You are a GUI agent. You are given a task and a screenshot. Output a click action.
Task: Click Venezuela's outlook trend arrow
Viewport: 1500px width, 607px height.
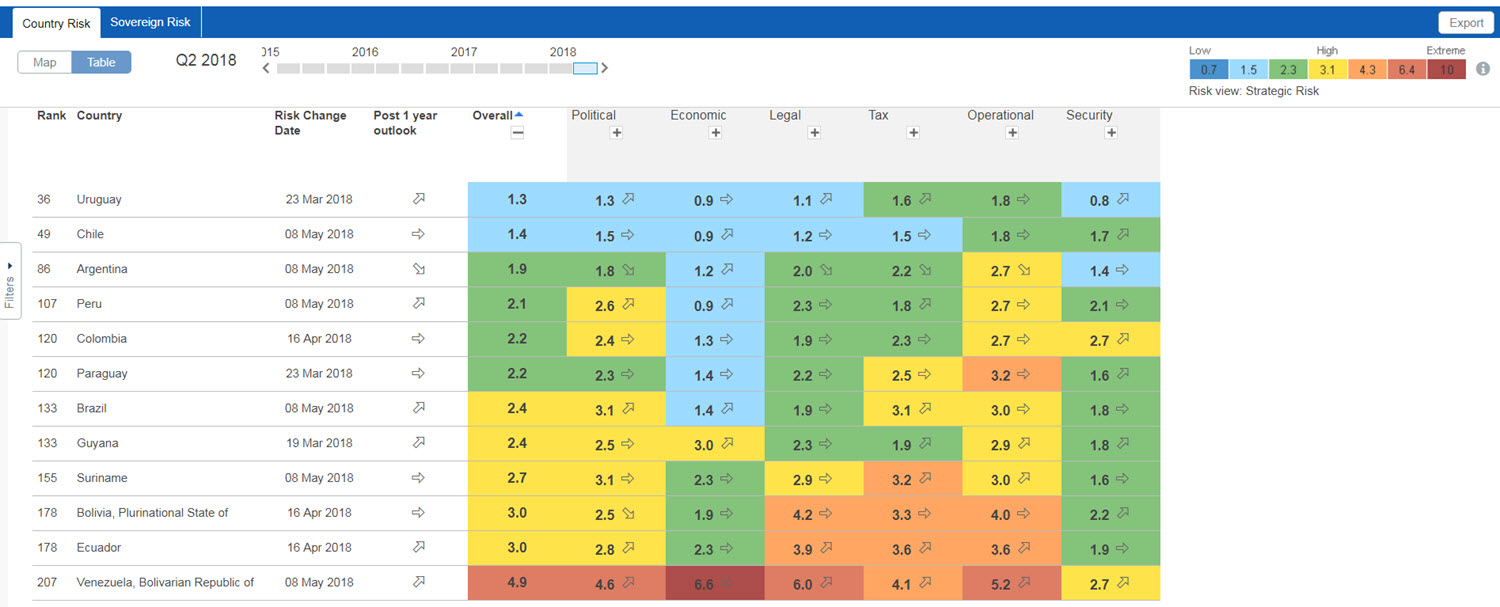[x=419, y=582]
